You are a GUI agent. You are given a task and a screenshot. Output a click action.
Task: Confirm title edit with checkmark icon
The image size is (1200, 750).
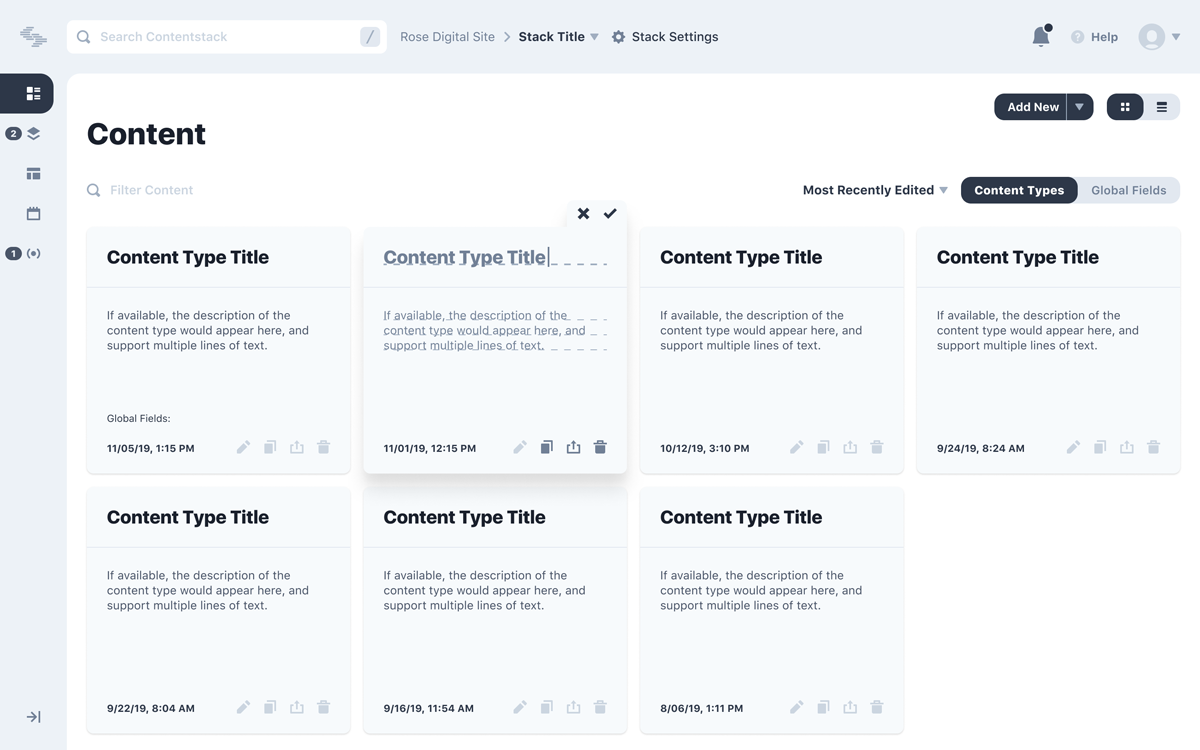(x=610, y=213)
